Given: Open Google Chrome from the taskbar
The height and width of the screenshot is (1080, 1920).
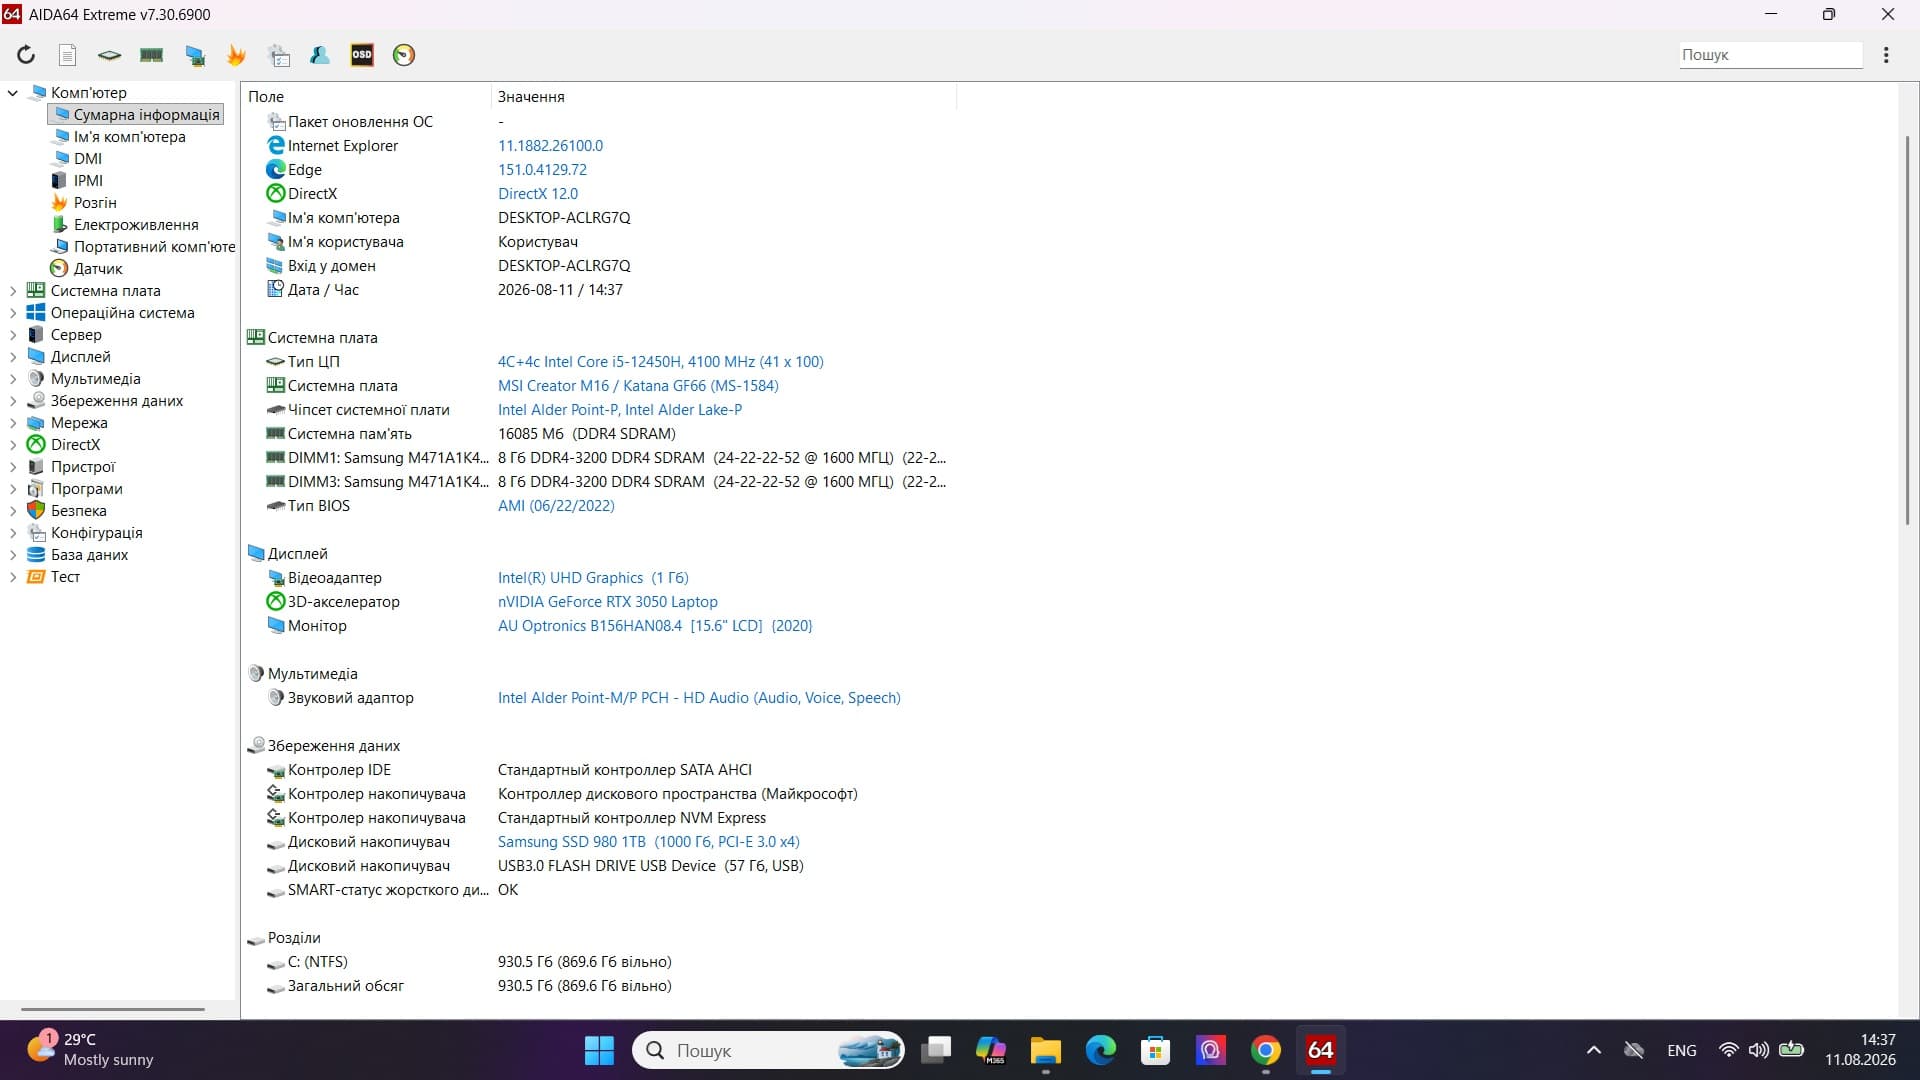Looking at the screenshot, I should (1266, 1050).
